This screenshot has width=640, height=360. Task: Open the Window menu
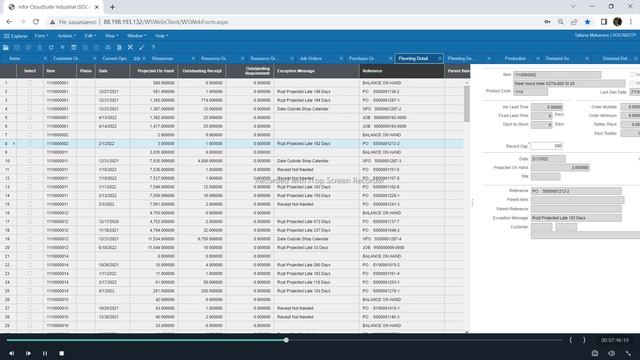point(136,36)
